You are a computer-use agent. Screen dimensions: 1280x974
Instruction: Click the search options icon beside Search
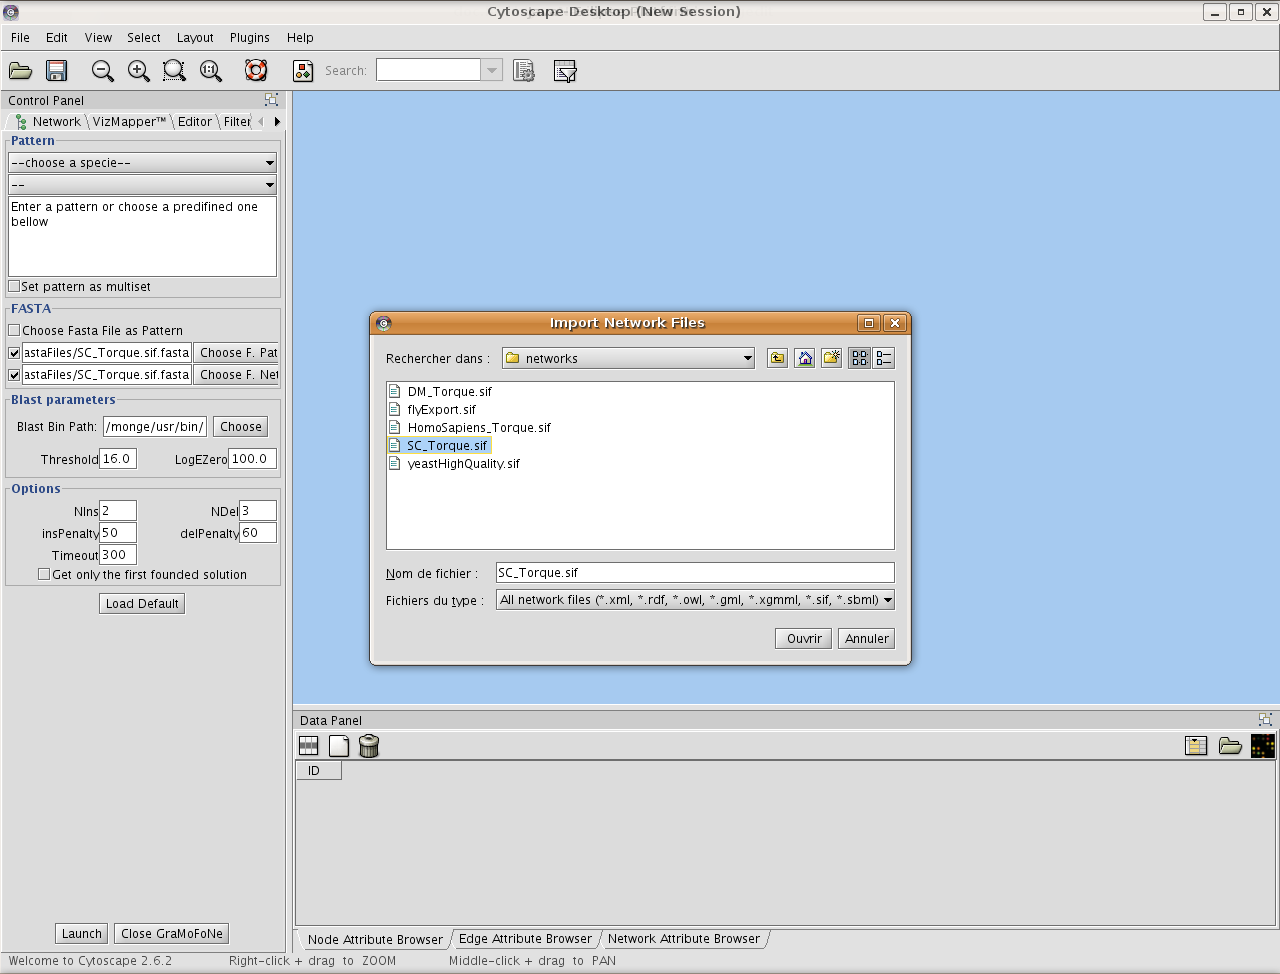(524, 71)
